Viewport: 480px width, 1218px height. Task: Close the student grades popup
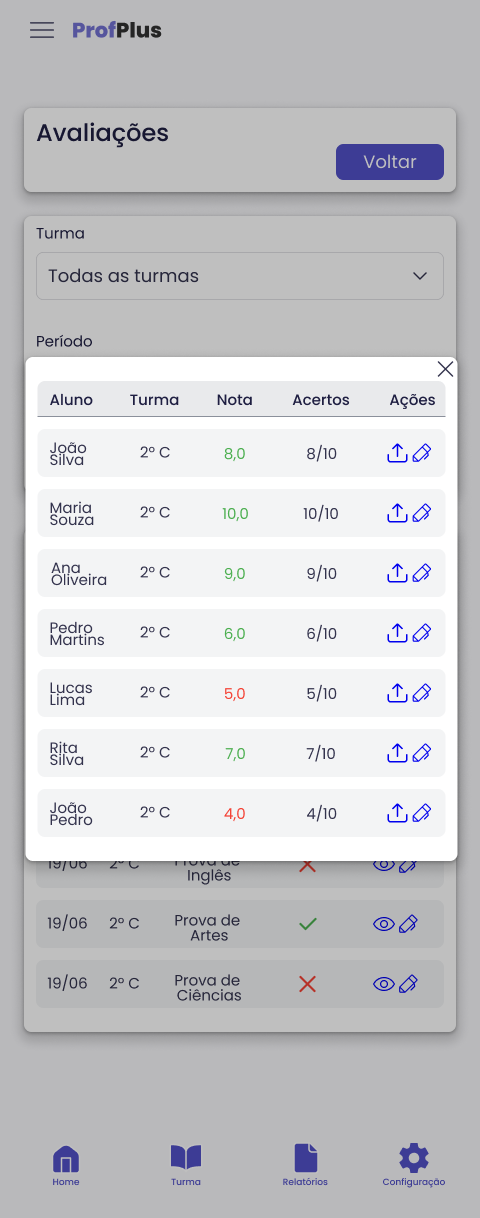pyautogui.click(x=445, y=369)
